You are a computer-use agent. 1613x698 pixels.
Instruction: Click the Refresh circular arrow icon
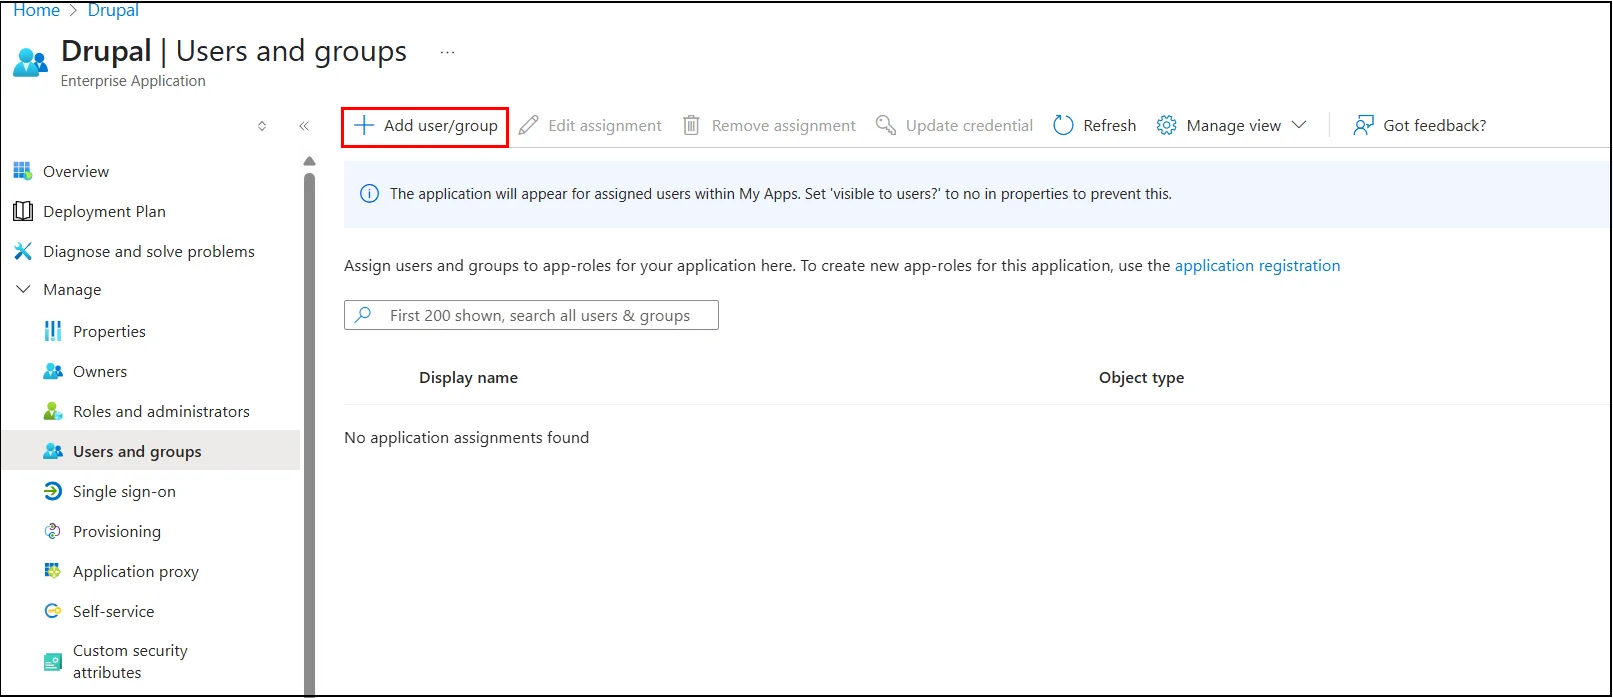tap(1063, 125)
